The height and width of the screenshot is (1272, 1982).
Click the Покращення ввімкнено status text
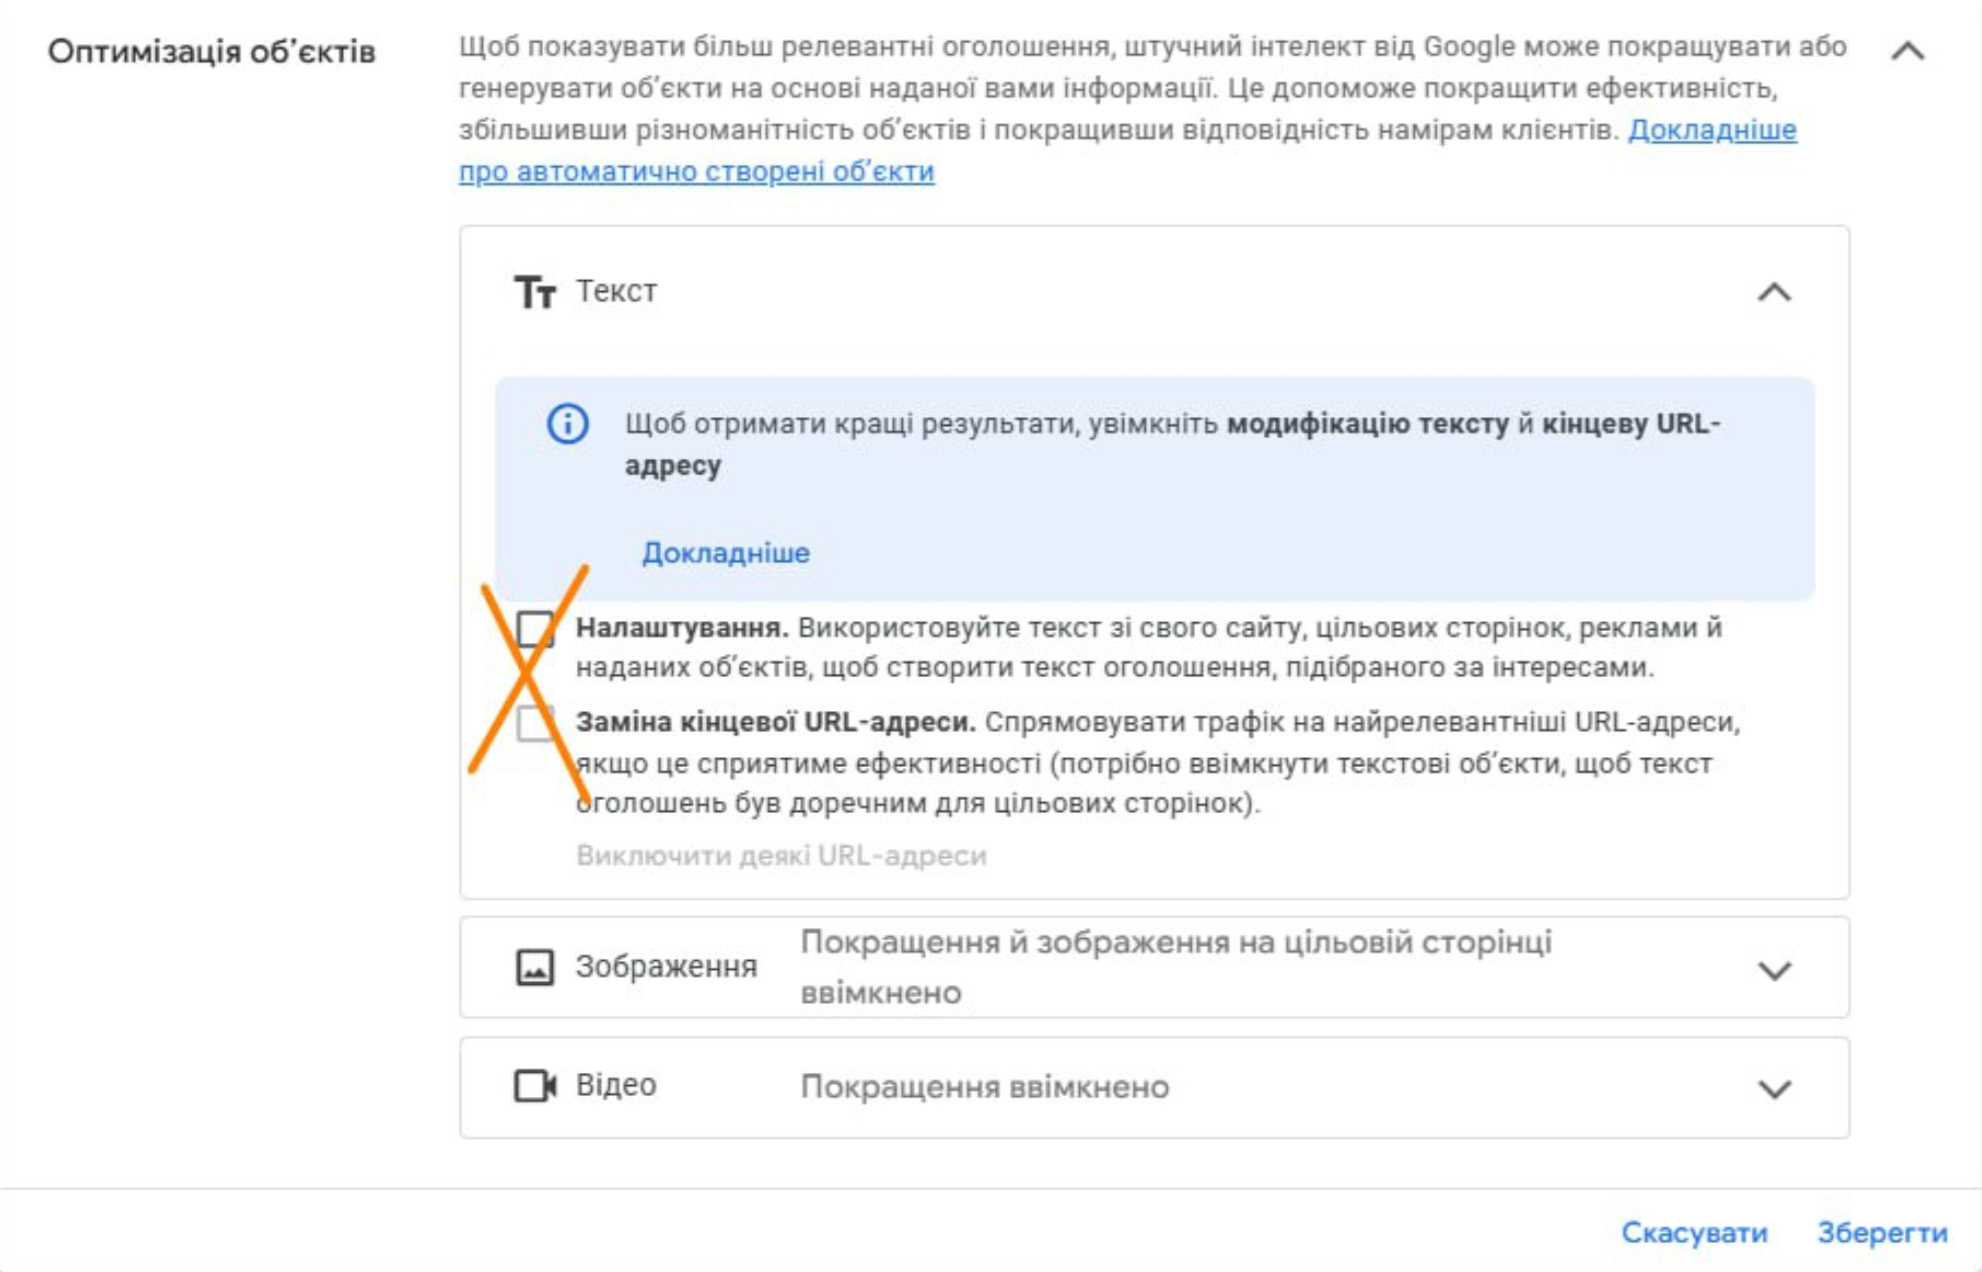pyautogui.click(x=984, y=1087)
